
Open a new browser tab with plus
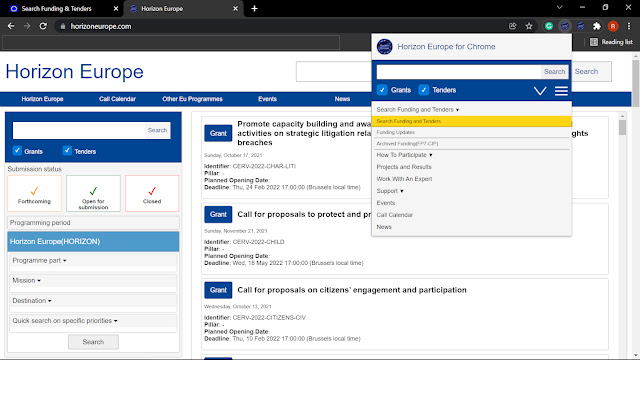(254, 9)
